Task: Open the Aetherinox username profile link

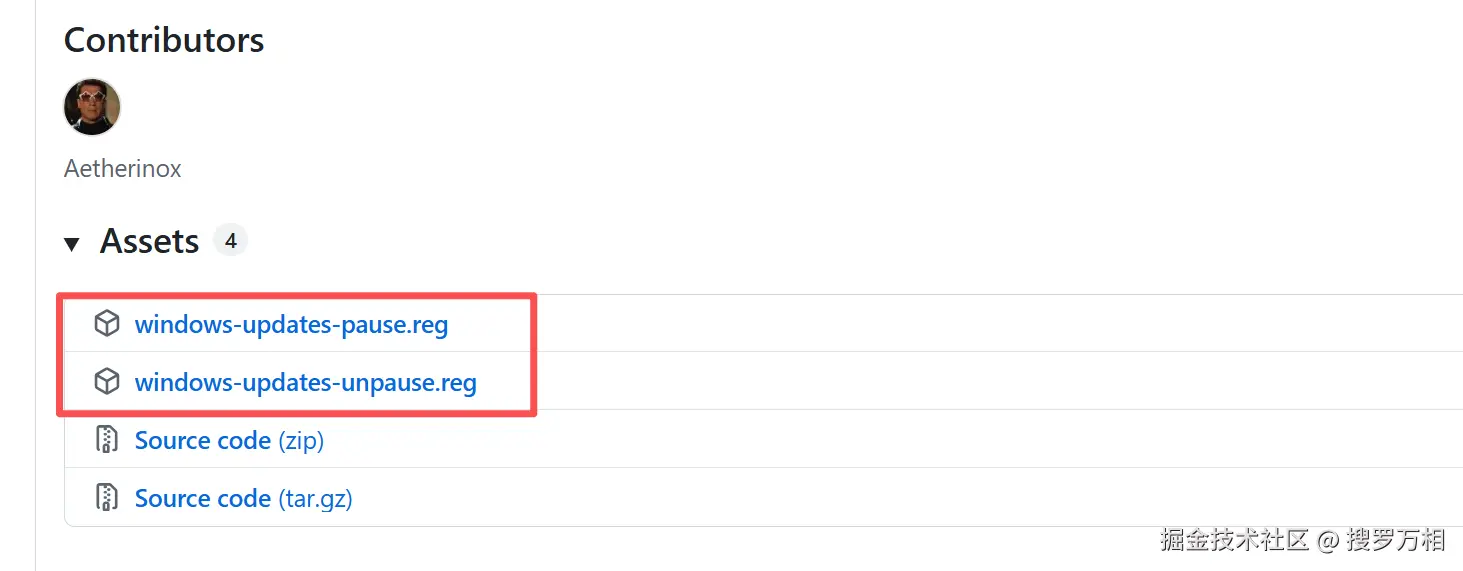Action: point(122,169)
